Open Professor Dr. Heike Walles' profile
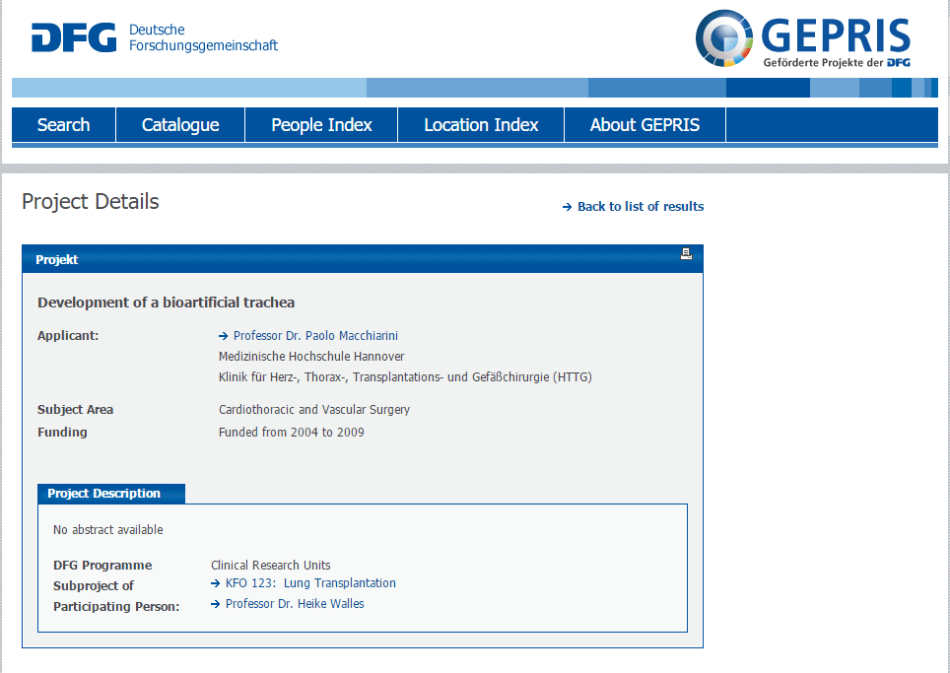Screen dimensions: 950x673 (294, 603)
